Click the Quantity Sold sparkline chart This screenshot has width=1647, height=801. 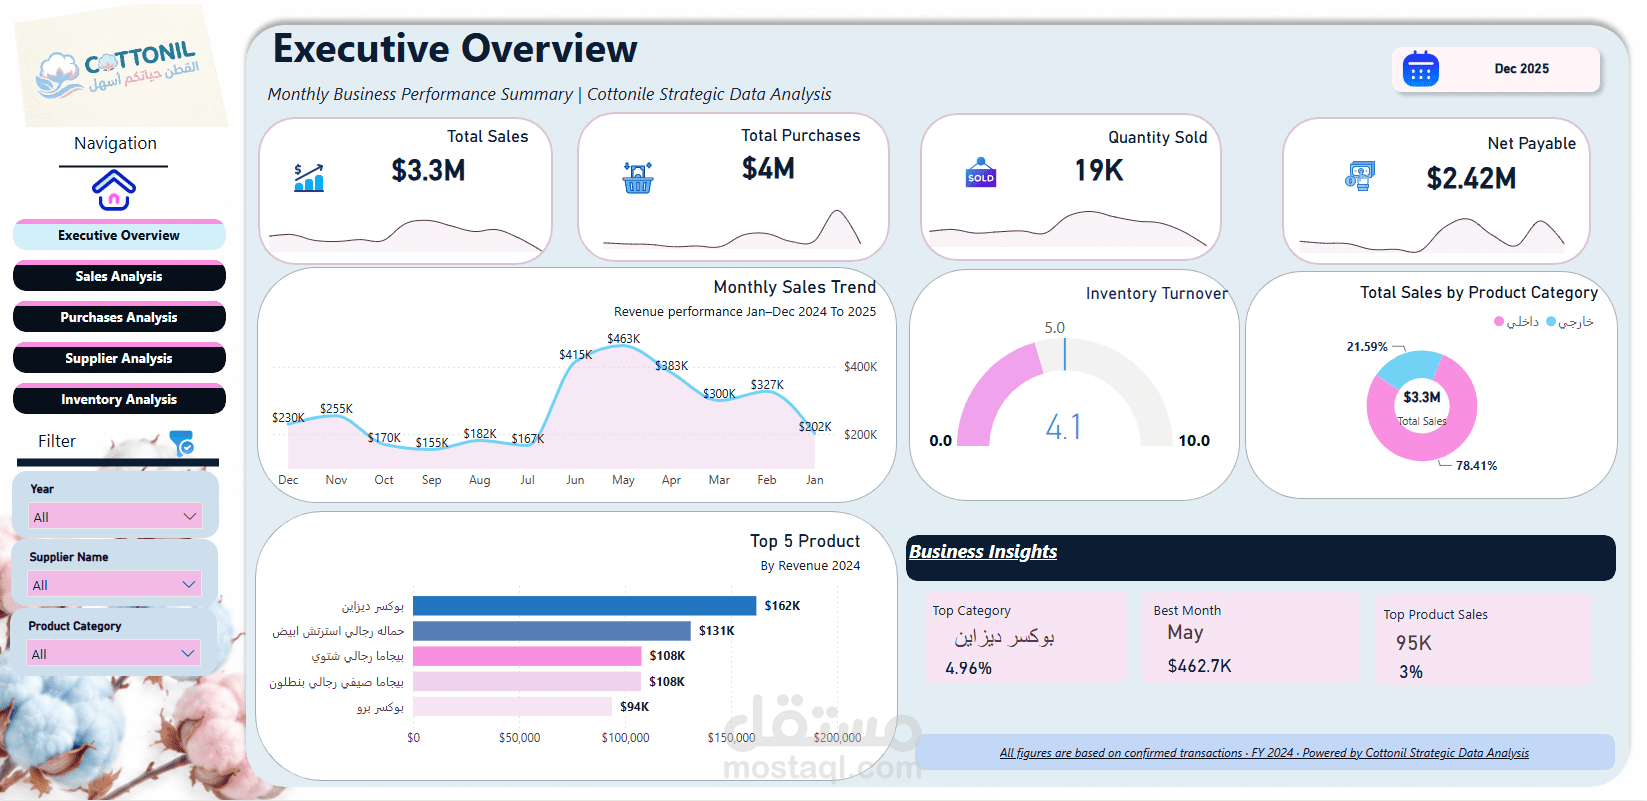point(1068,229)
